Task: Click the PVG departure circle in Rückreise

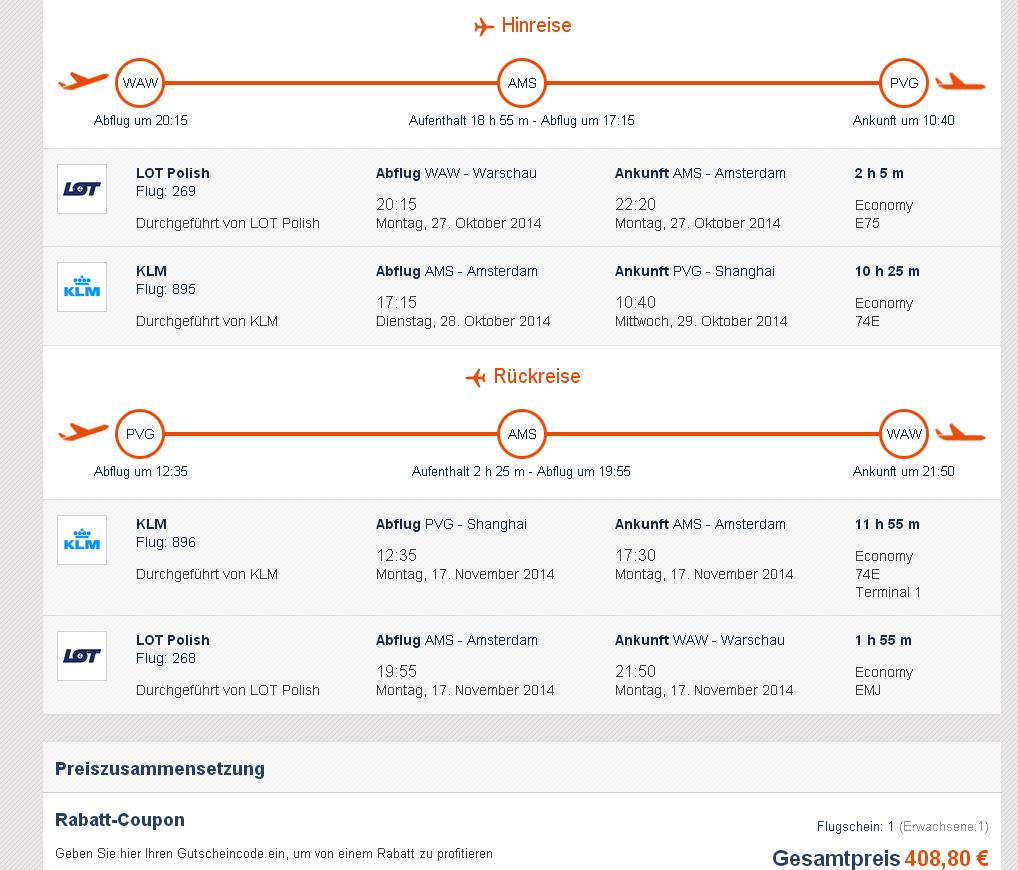Action: click(140, 434)
